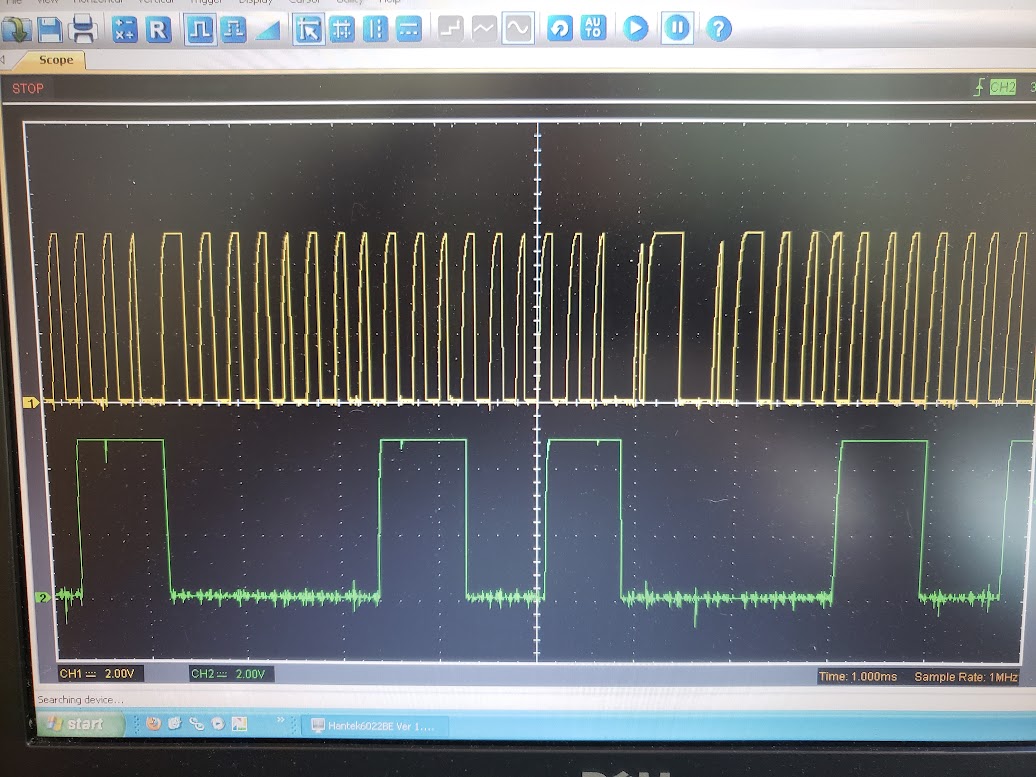Save the waveform with the floppy disk icon
This screenshot has height=777, width=1036.
coord(50,30)
